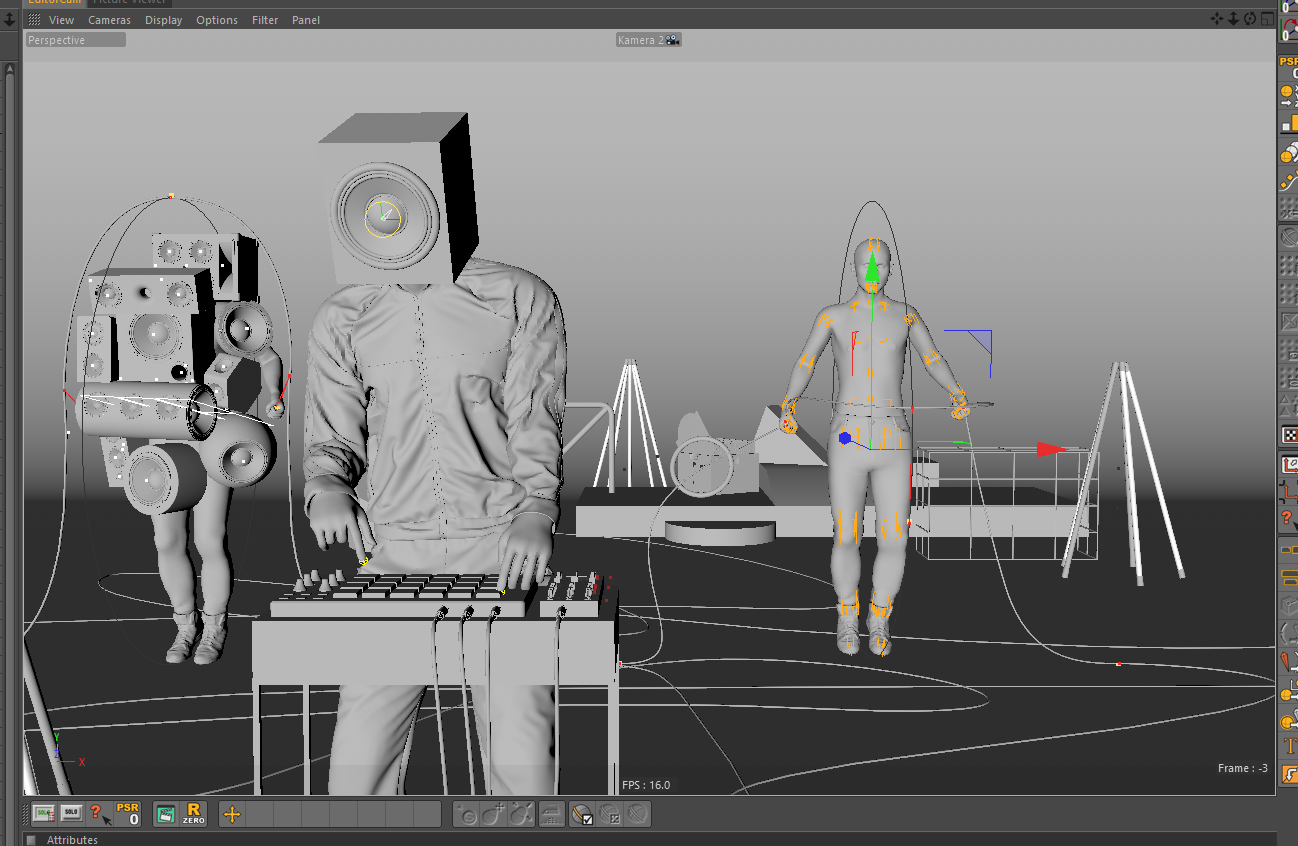Click the Frame : -3 readout
Screen dimensions: 1298x846
pos(1243,768)
